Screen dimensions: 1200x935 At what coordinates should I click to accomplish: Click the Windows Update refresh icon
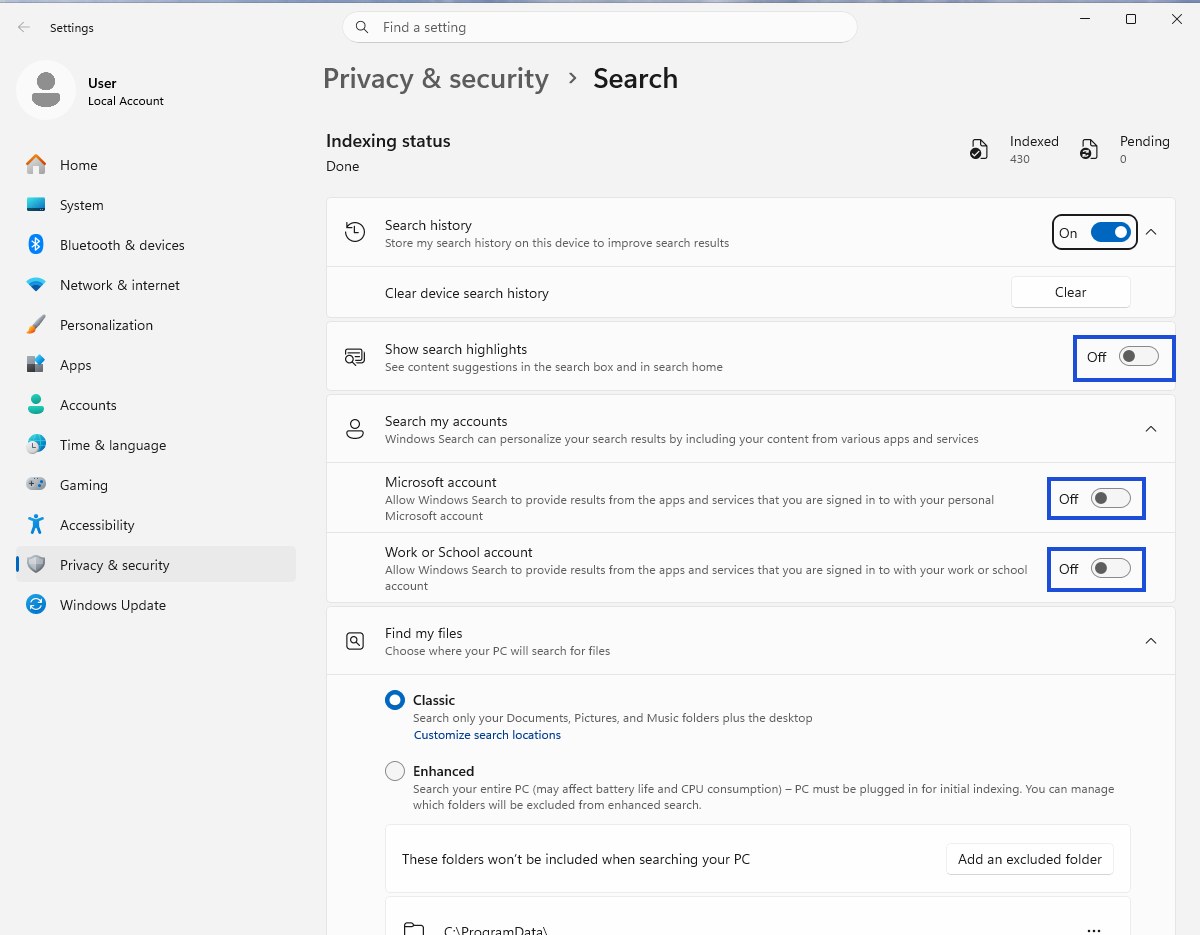pyautogui.click(x=36, y=605)
